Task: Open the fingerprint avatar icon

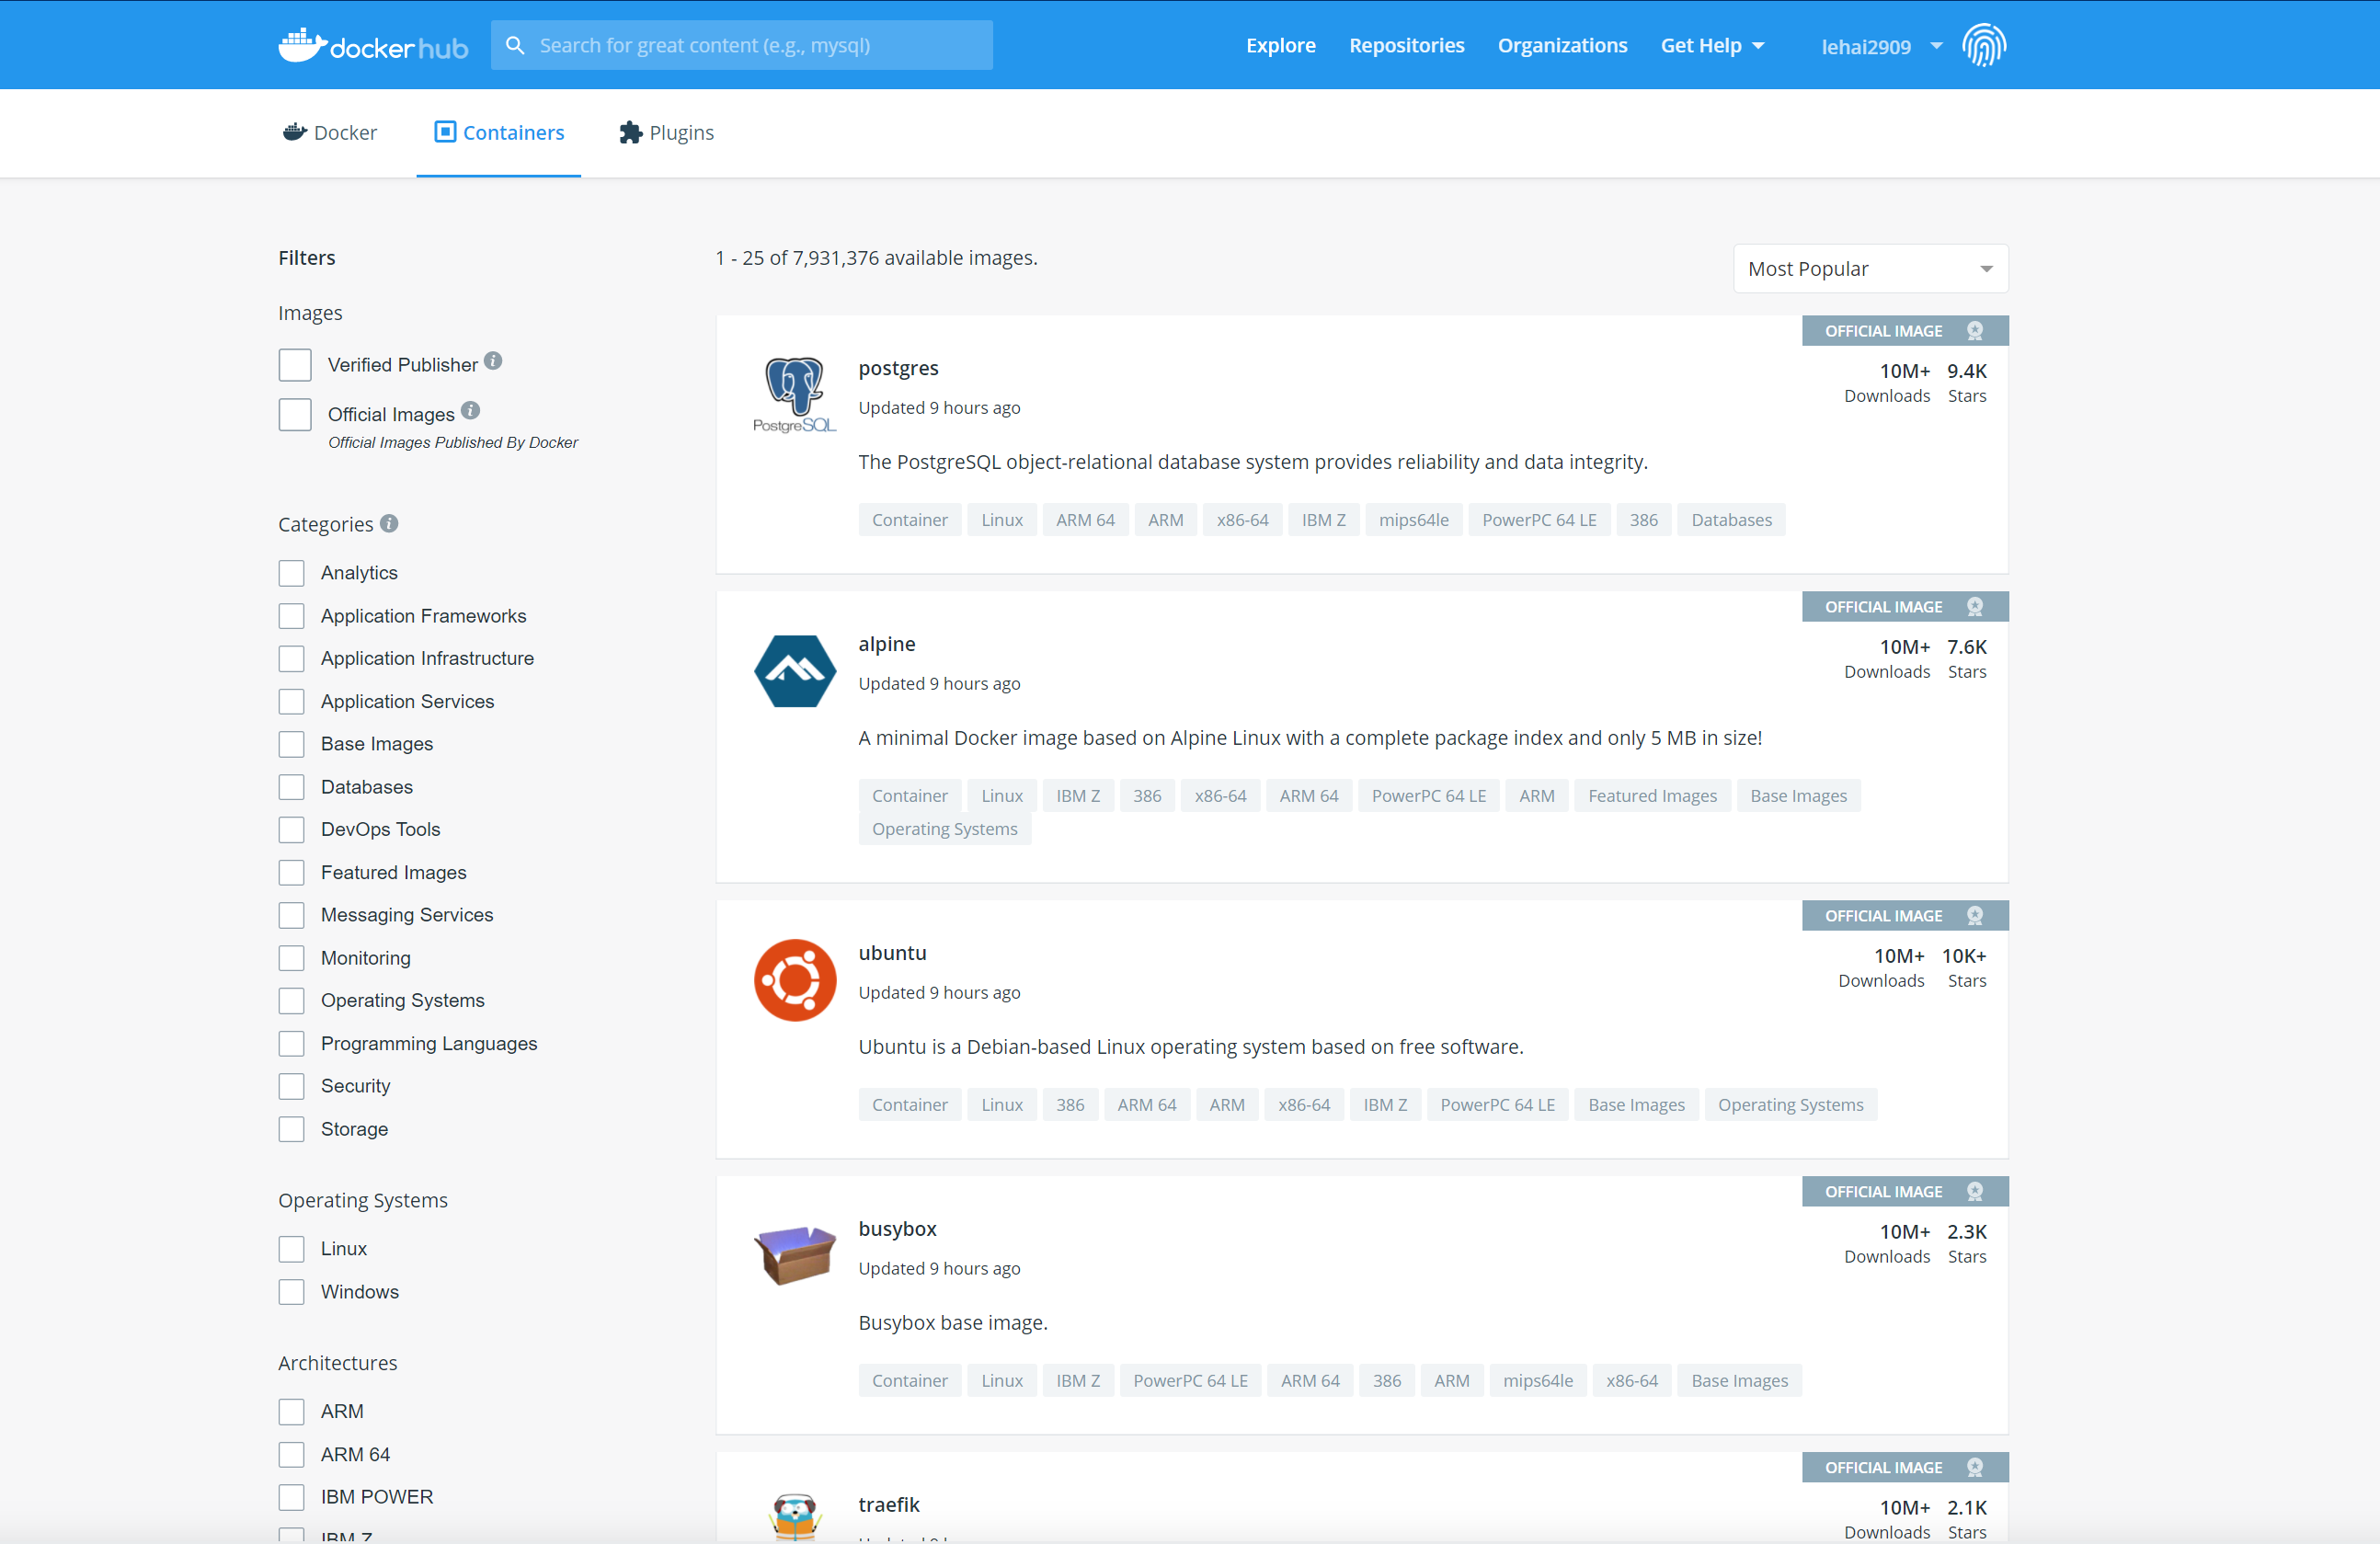Action: click(1984, 45)
